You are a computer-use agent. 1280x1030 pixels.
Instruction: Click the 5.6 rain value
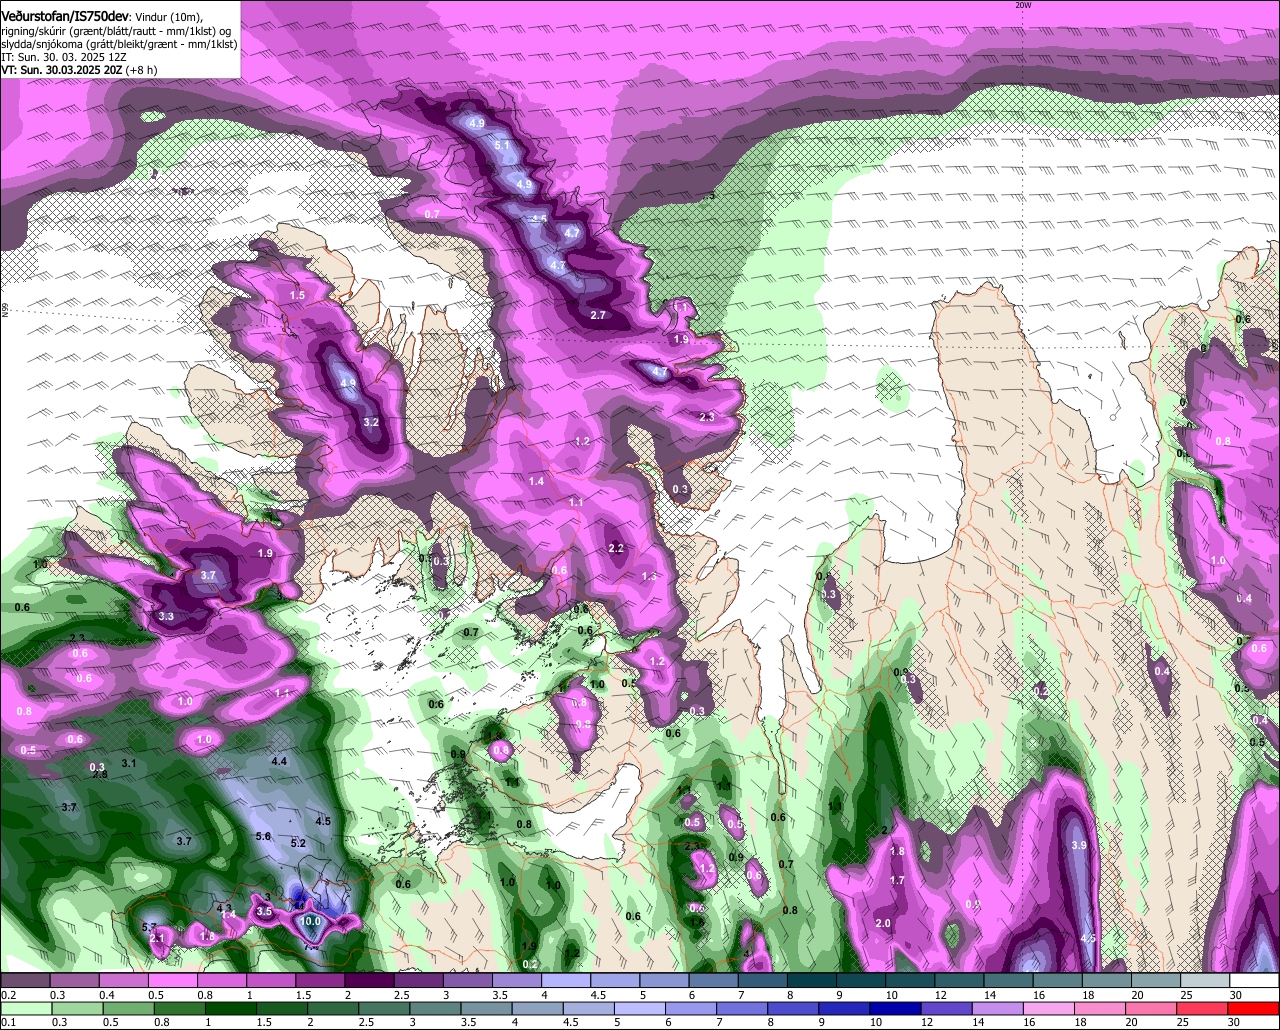pos(264,836)
